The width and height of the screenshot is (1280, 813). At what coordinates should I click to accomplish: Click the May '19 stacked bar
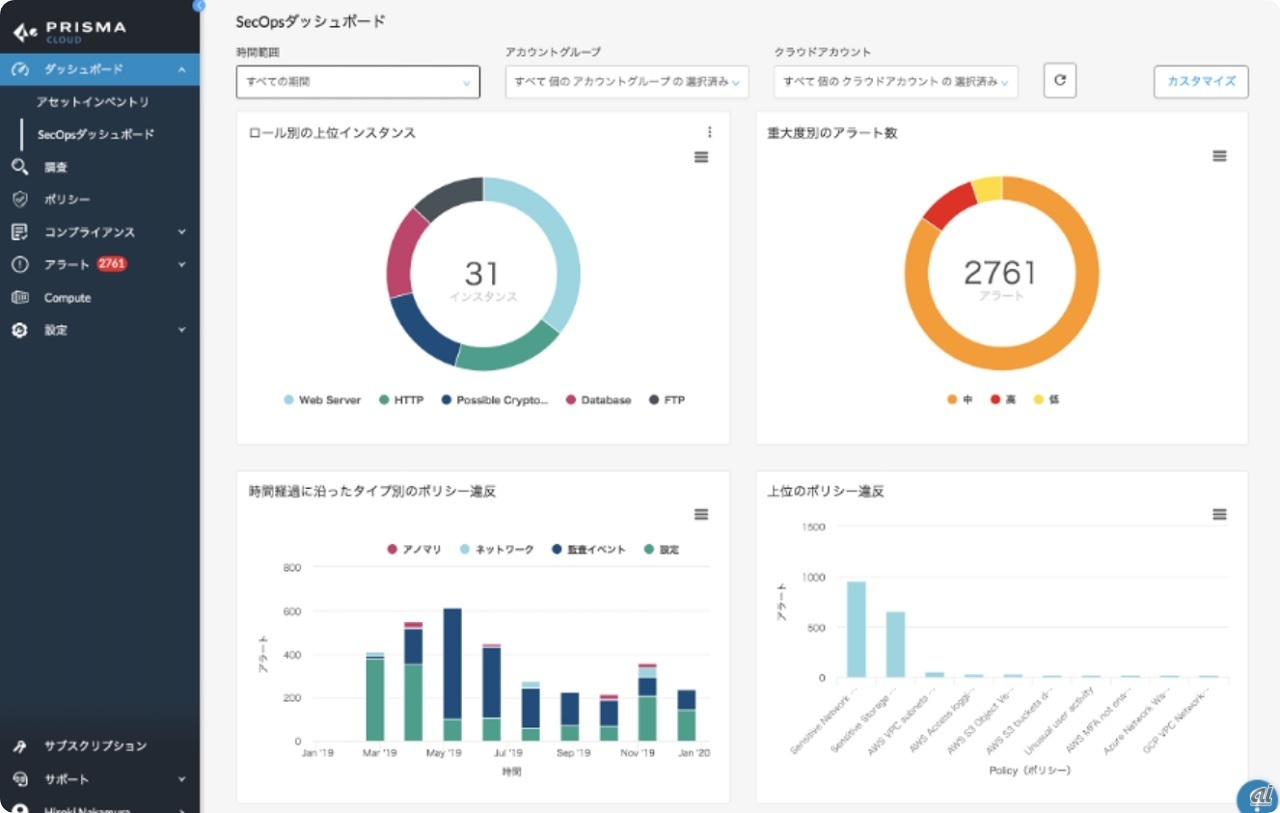pyautogui.click(x=452, y=675)
